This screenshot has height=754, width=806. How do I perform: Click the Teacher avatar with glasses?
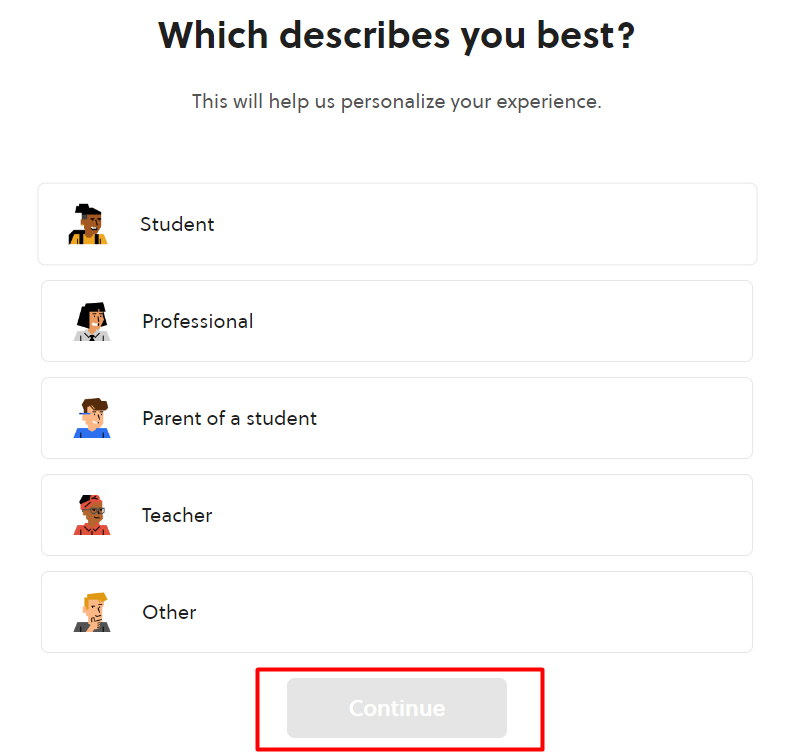(x=91, y=516)
